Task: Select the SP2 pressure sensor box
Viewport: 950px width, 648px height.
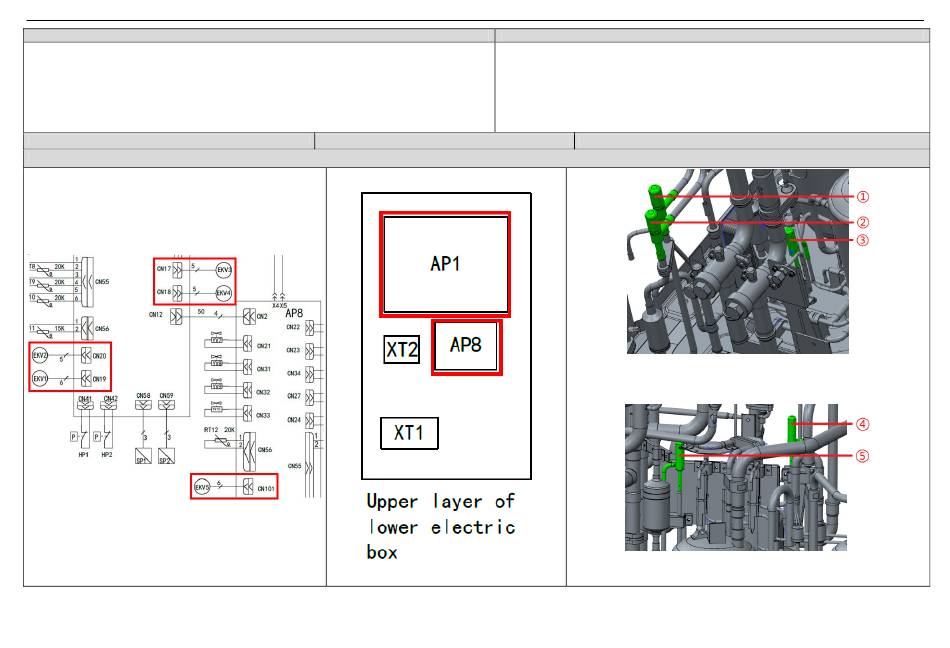Action: [x=167, y=456]
